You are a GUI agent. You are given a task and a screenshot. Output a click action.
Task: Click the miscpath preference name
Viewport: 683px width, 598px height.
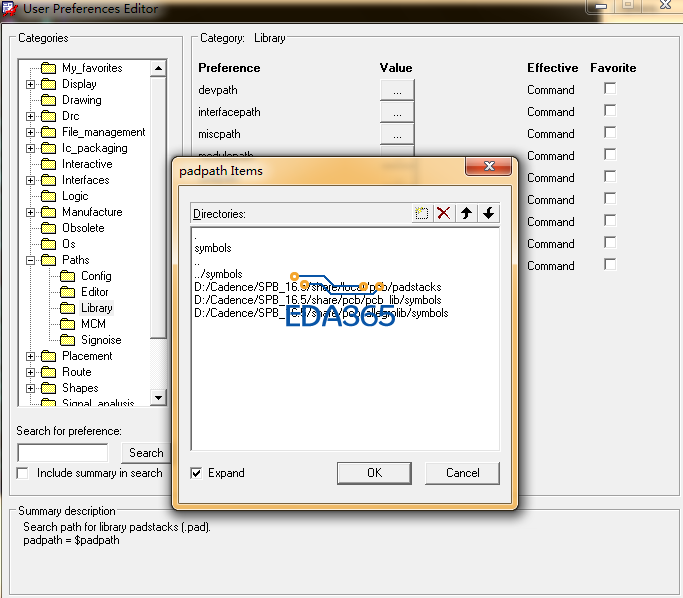(x=219, y=134)
